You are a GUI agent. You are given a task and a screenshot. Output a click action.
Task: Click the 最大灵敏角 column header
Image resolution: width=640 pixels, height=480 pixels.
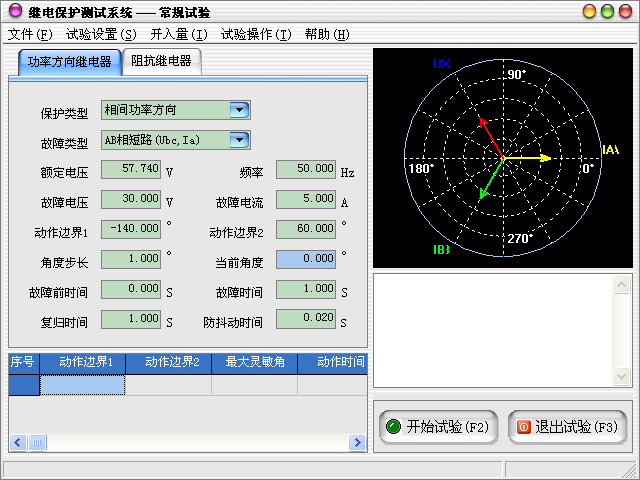[x=255, y=364]
